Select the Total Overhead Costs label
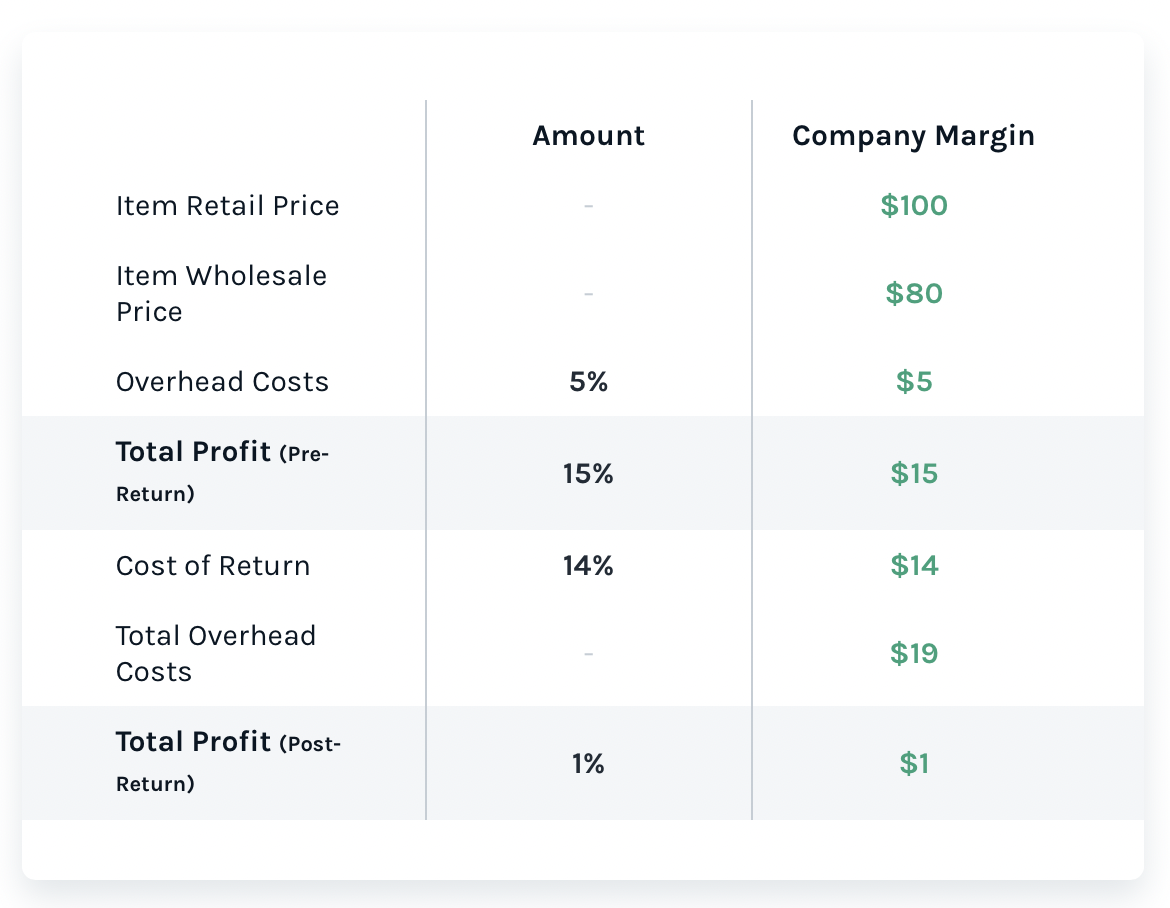Viewport: 1170px width, 908px height. pos(216,654)
